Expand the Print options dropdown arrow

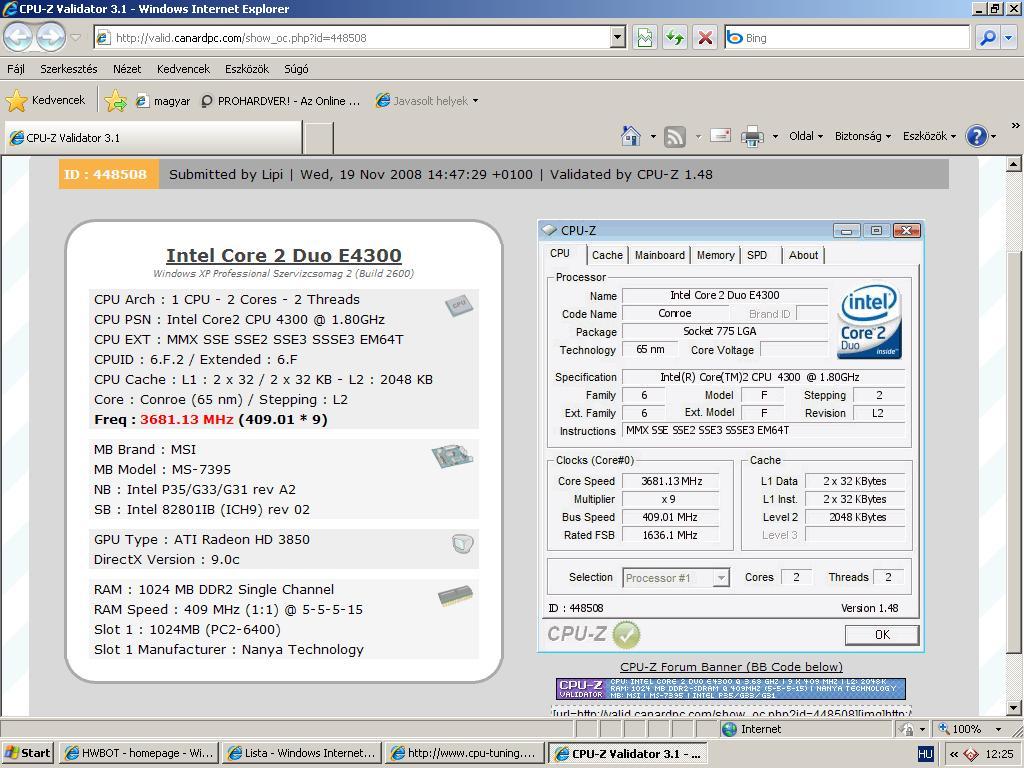775,136
